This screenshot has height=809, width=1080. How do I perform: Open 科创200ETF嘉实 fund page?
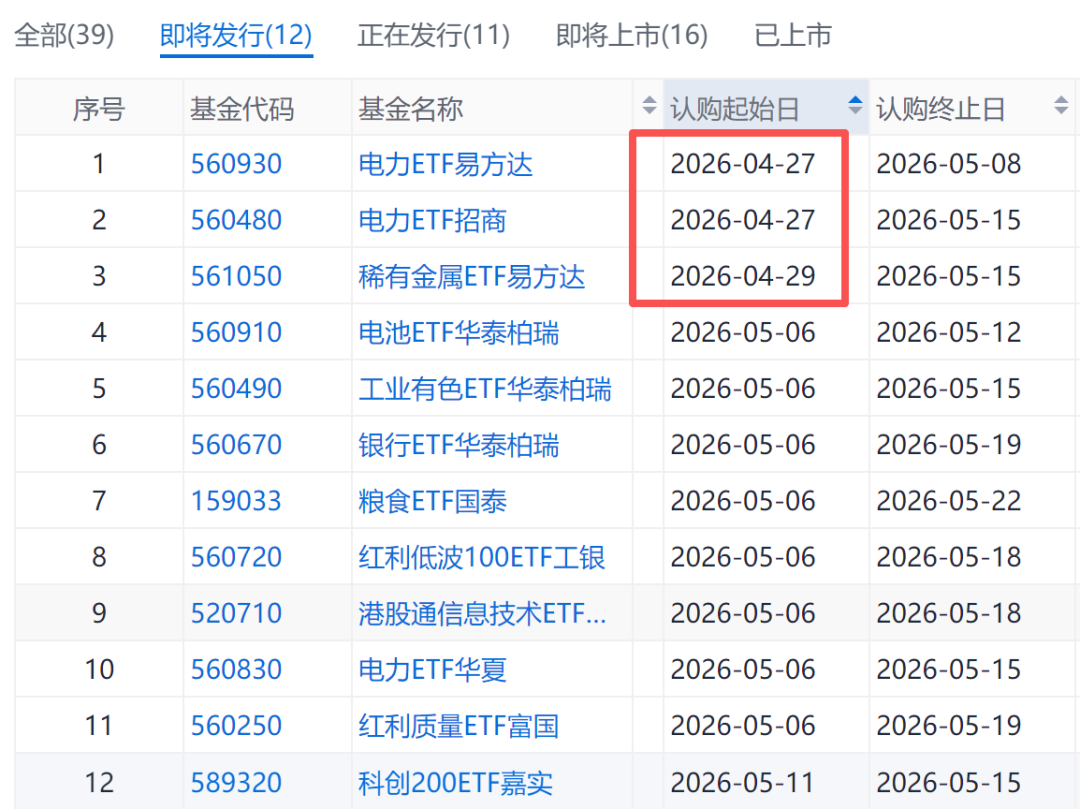point(455,783)
